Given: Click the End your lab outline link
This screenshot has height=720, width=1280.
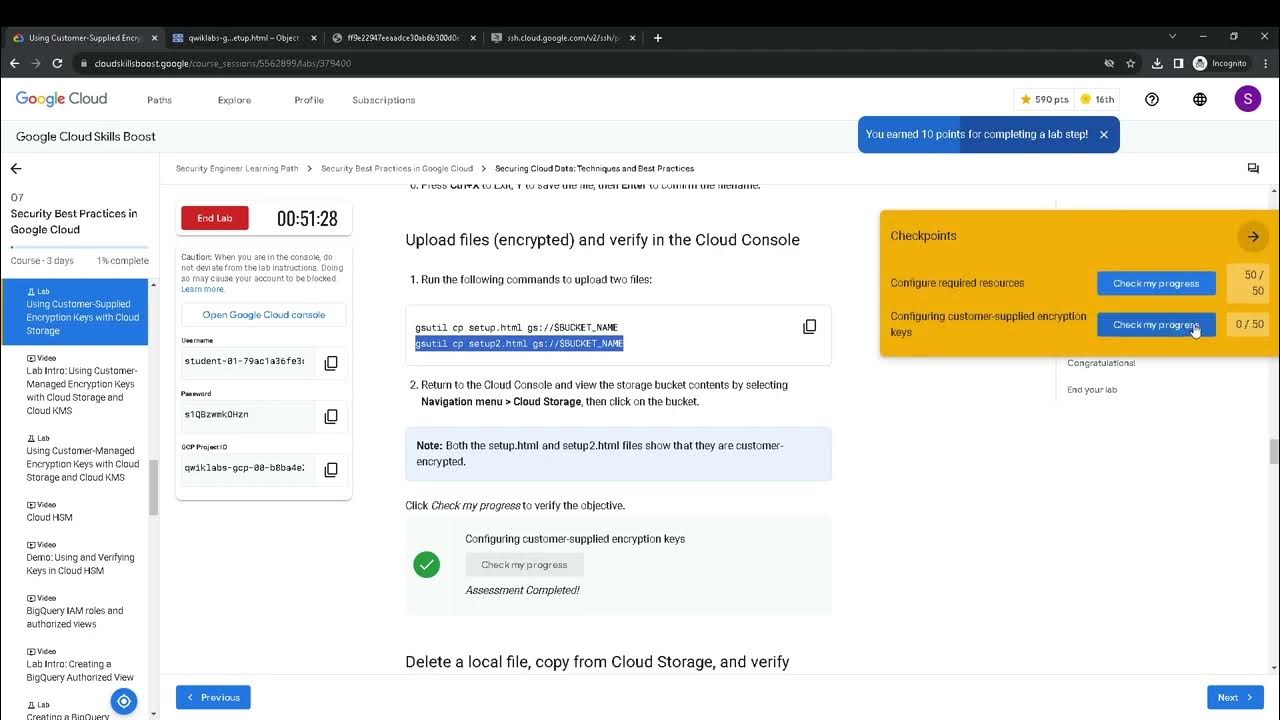Looking at the screenshot, I should pos(1092,390).
